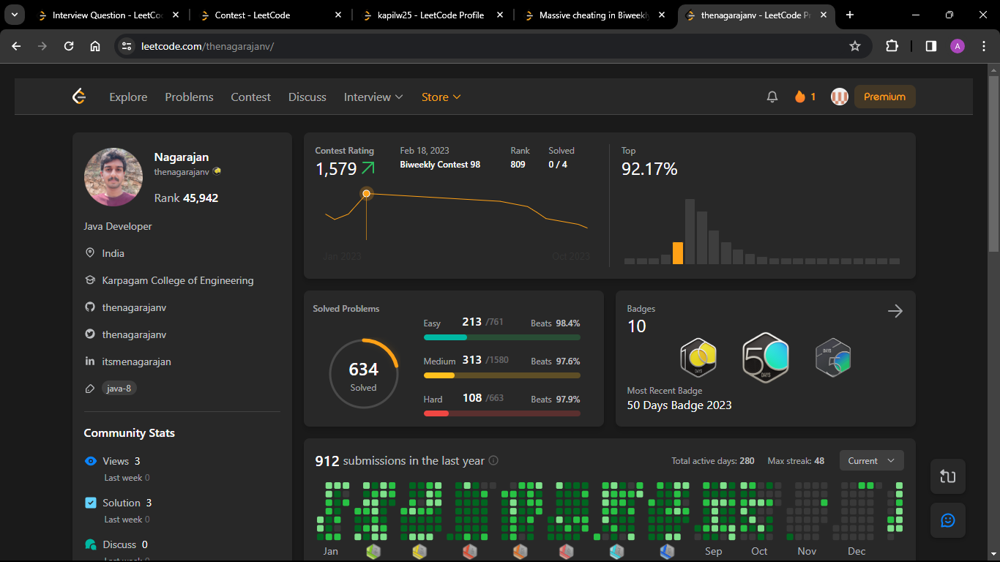This screenshot has width=1000, height=562.
Task: Open the itsmenagarajan LinkedIn link
Action: pos(136,362)
